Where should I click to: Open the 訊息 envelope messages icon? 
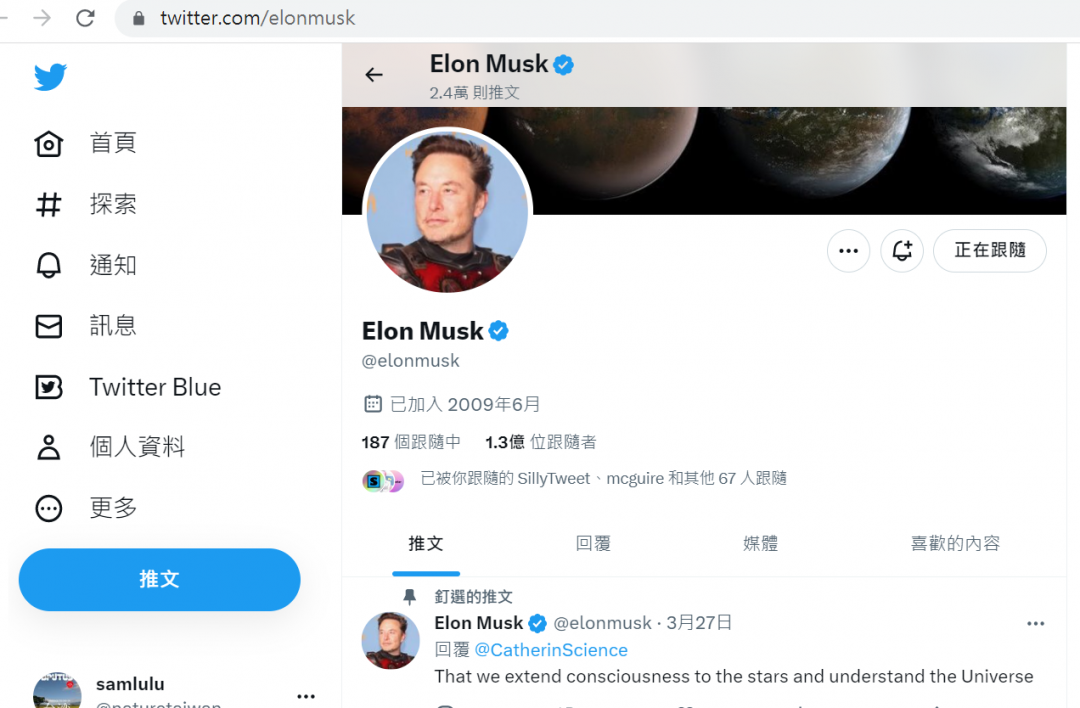[x=49, y=326]
